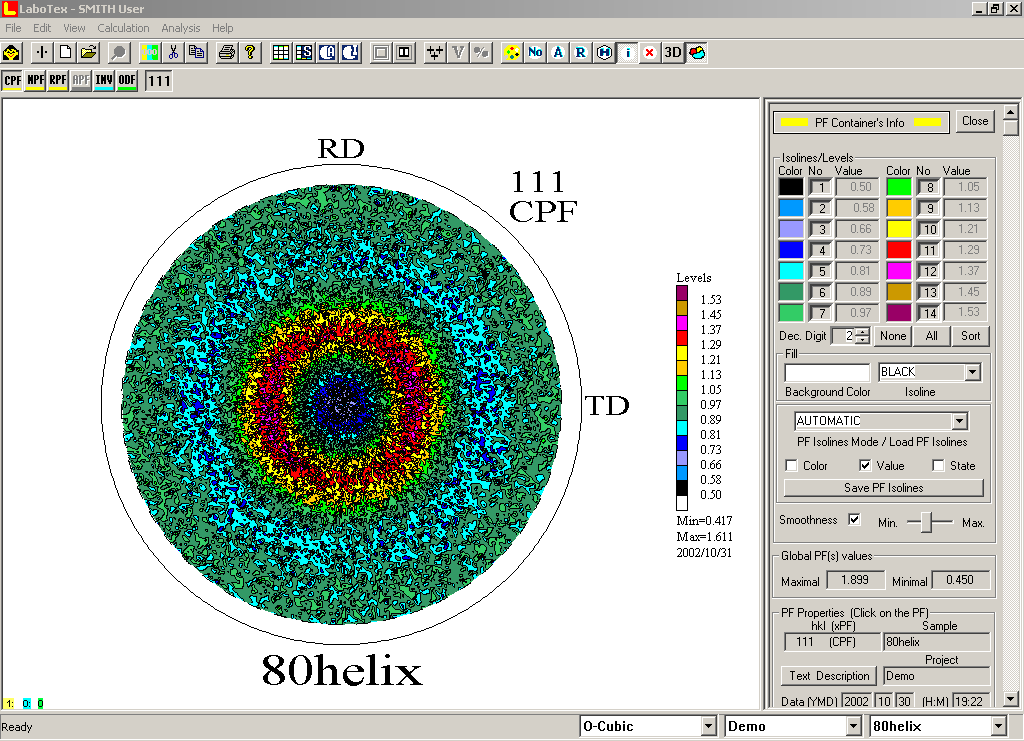Image resolution: width=1024 pixels, height=741 pixels.
Task: Click the yellow question mark help icon
Action: pos(250,52)
